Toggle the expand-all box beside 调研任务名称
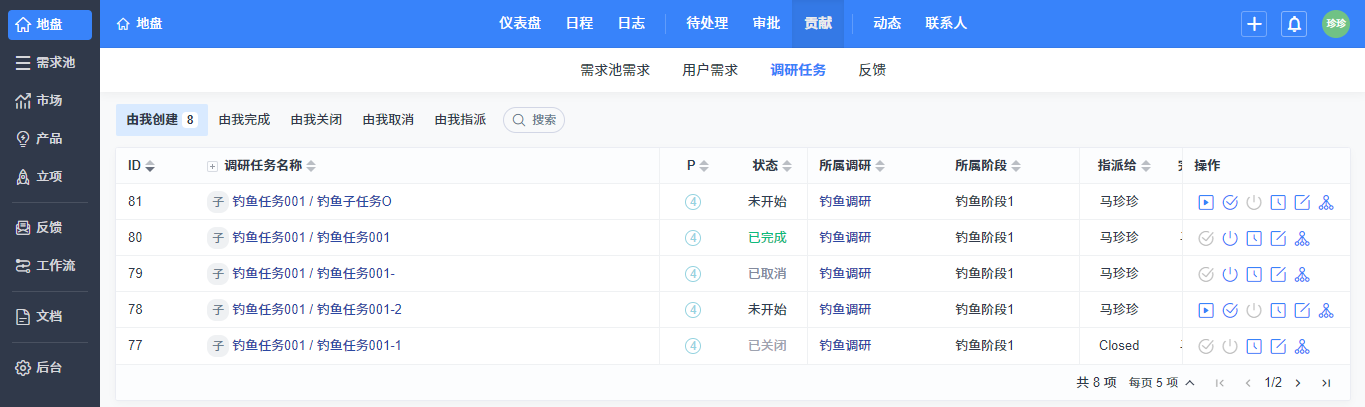 pyautogui.click(x=212, y=166)
